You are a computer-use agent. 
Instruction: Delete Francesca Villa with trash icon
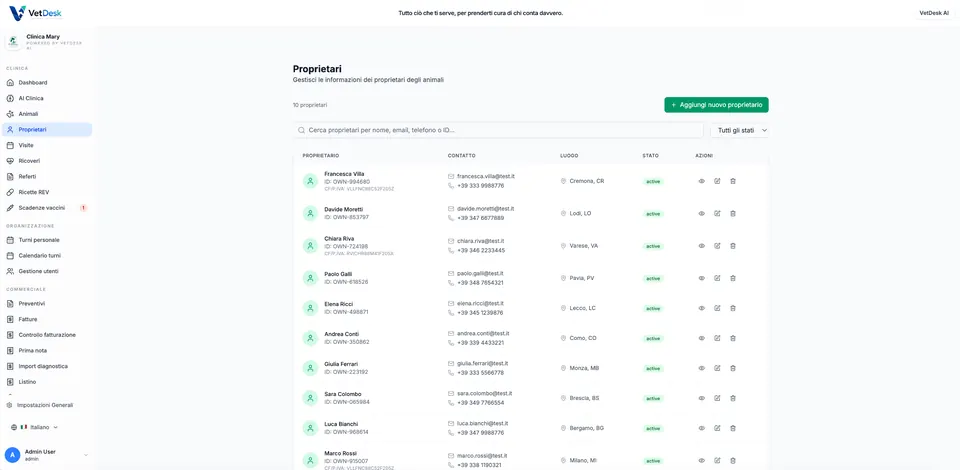pyautogui.click(x=733, y=181)
